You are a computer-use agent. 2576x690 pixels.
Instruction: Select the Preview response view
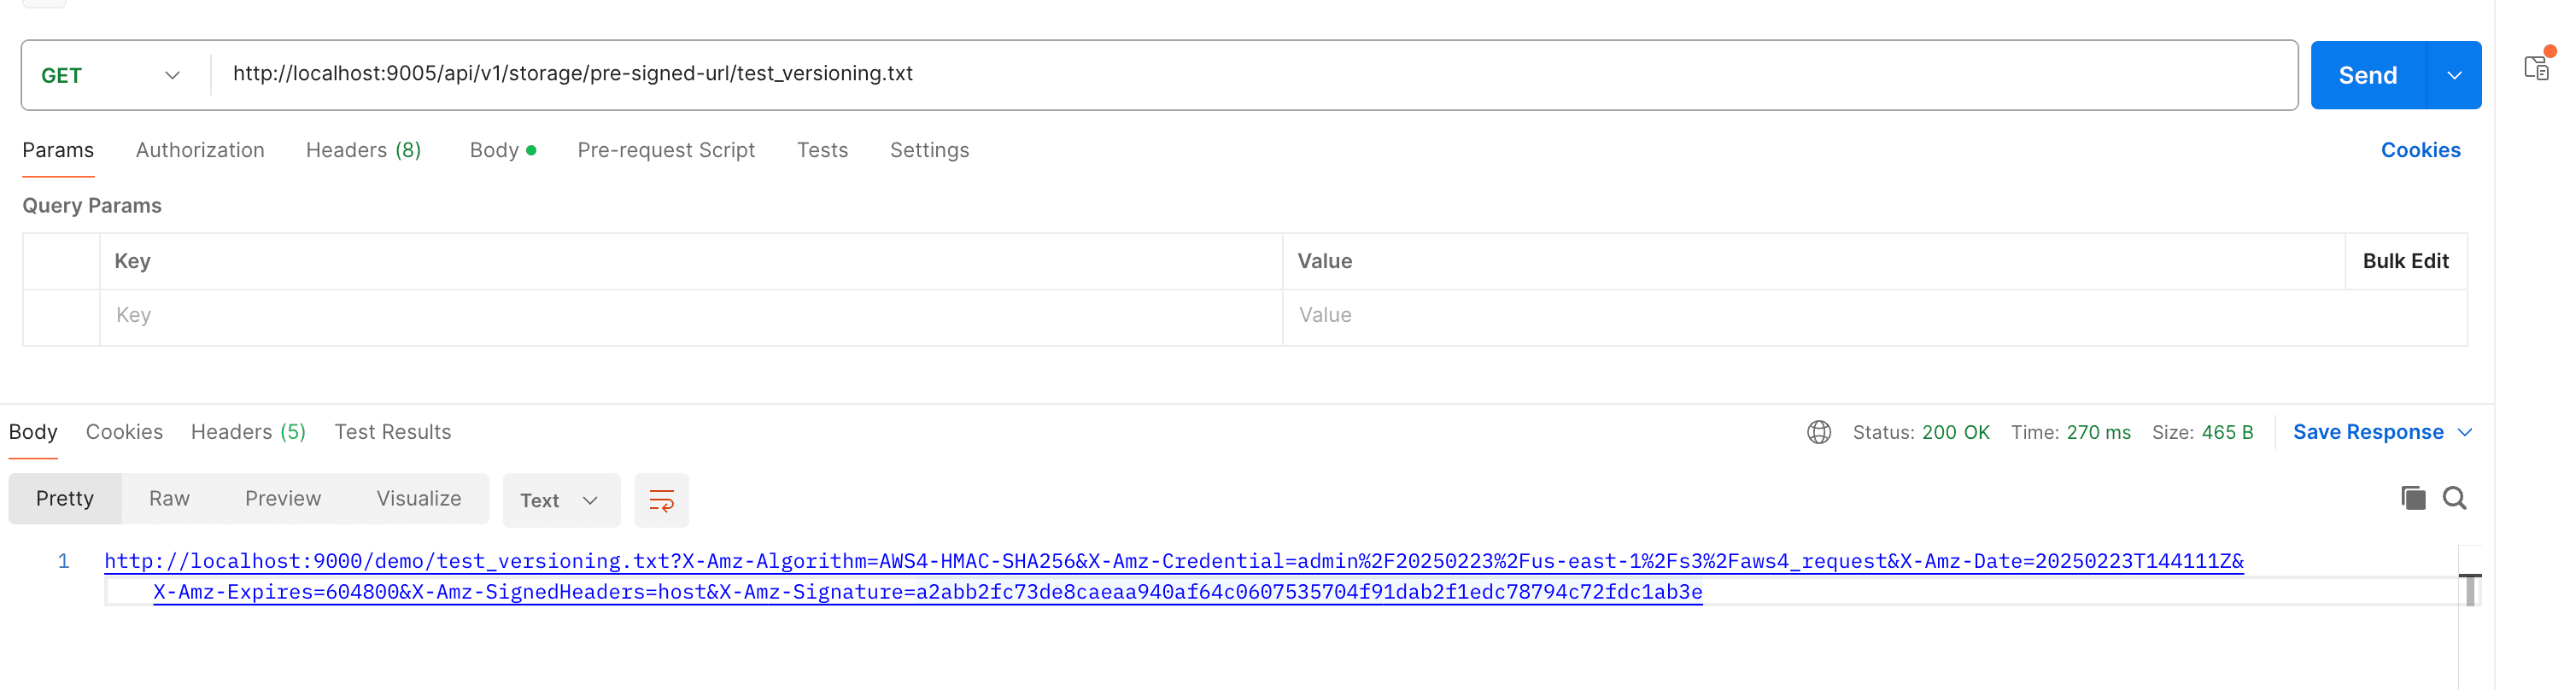point(282,498)
